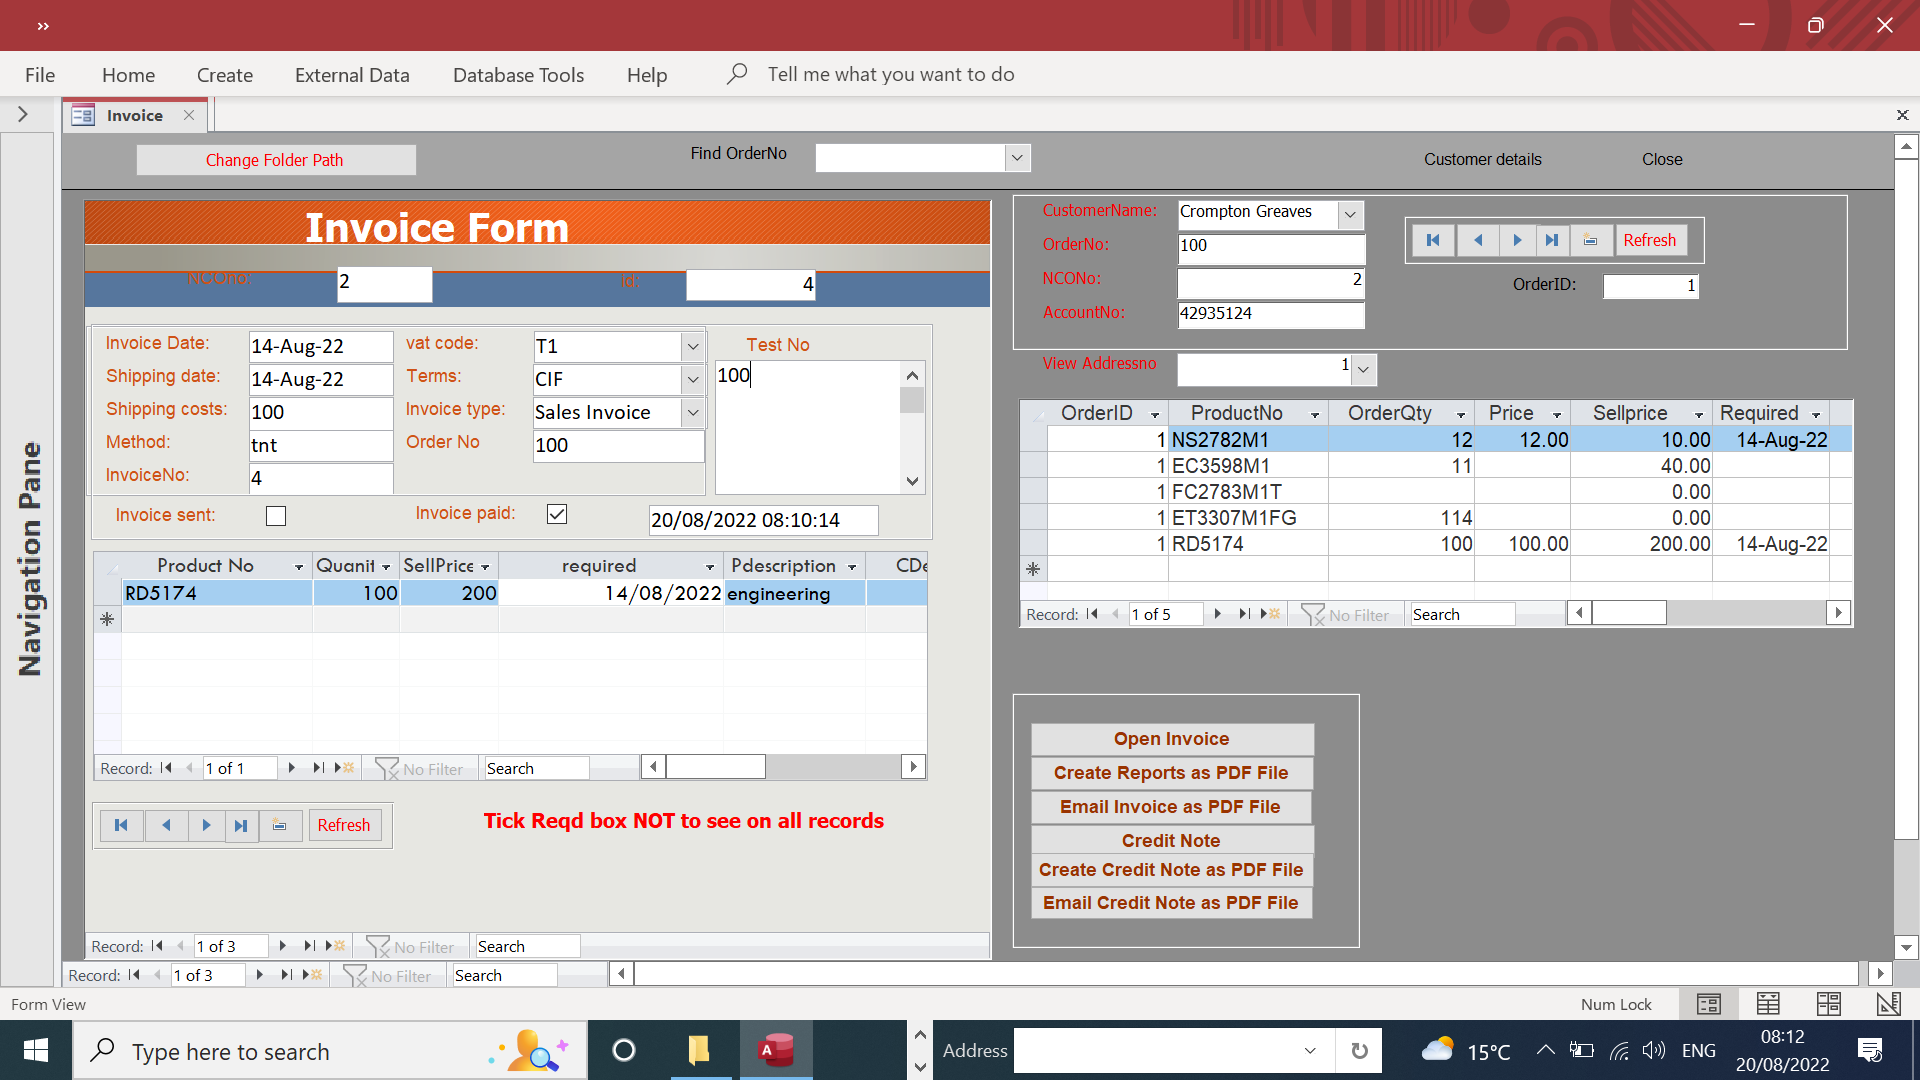Close the Invoice tab
The width and height of the screenshot is (1920, 1080).
coord(189,115)
